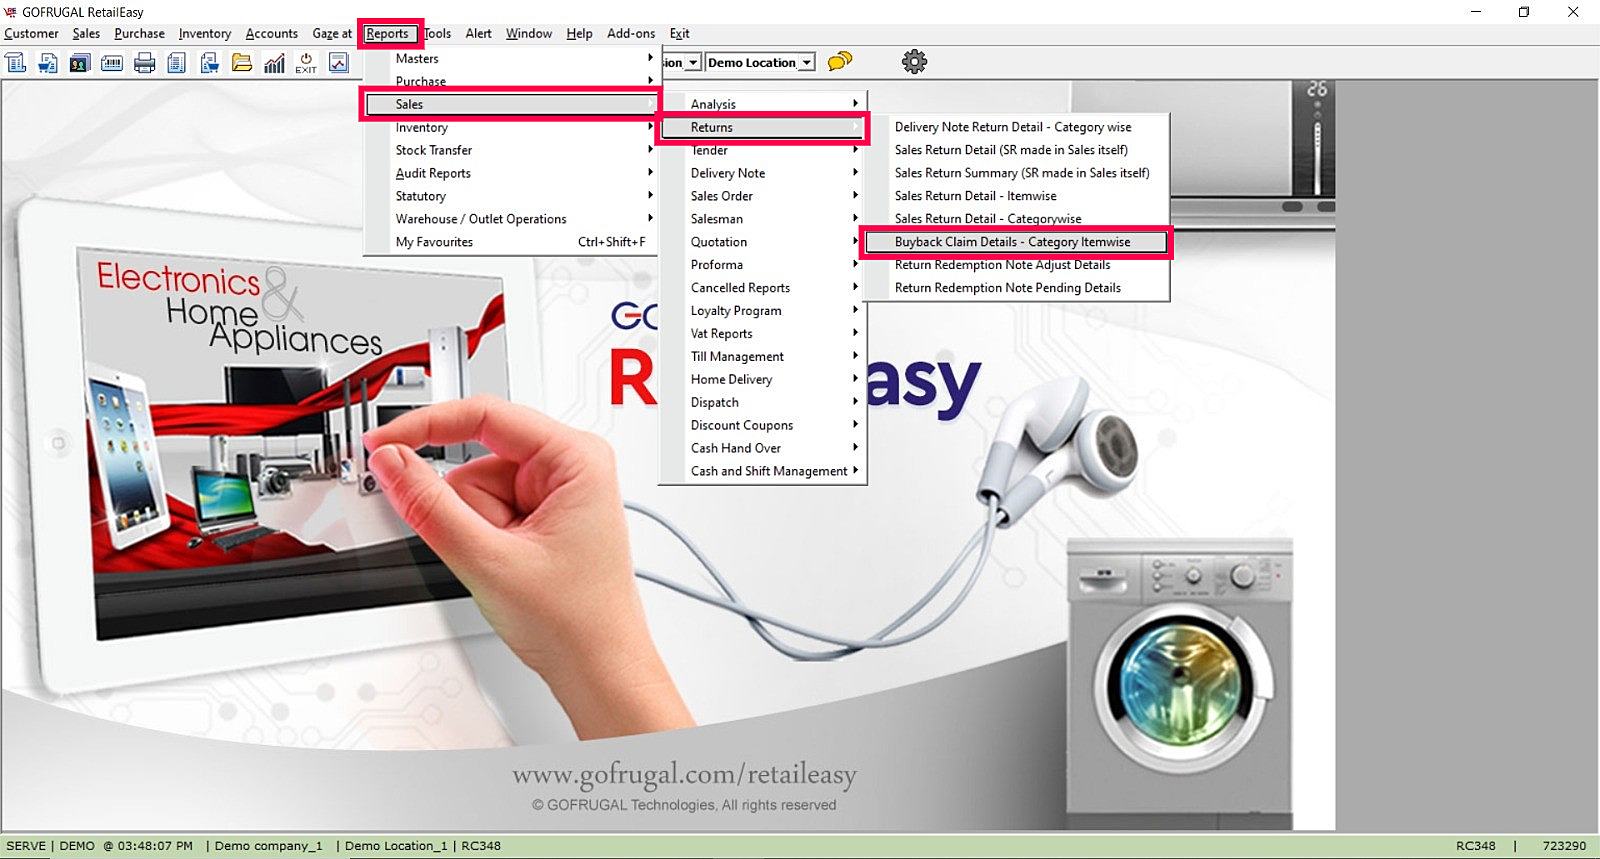Viewport: 1600px width, 859px height.
Task: Open the yellow chat bubbles icon
Action: click(840, 62)
